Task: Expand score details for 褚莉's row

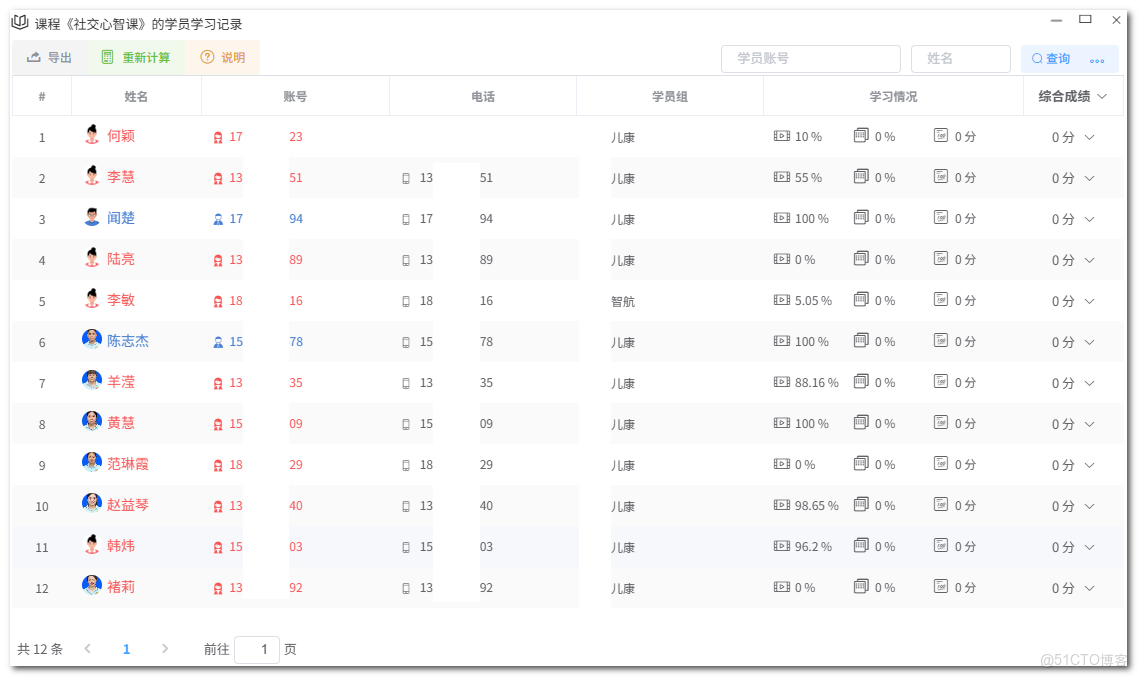Action: (1090, 588)
